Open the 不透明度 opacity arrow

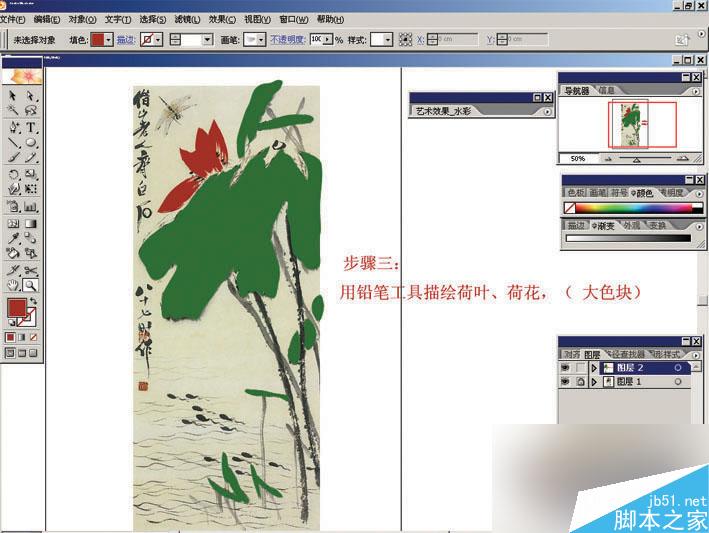[327, 40]
